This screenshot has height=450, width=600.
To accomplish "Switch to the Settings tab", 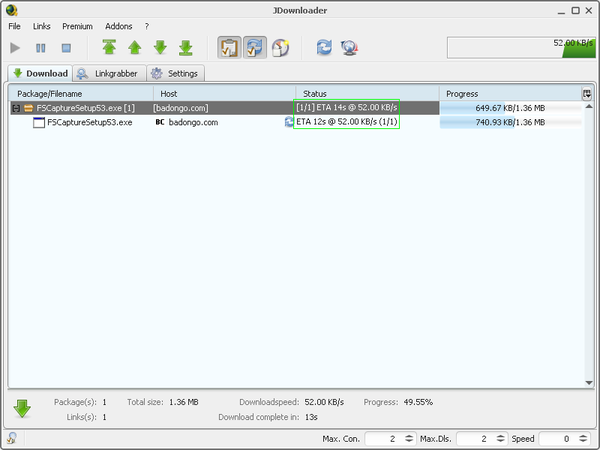I will click(x=176, y=73).
